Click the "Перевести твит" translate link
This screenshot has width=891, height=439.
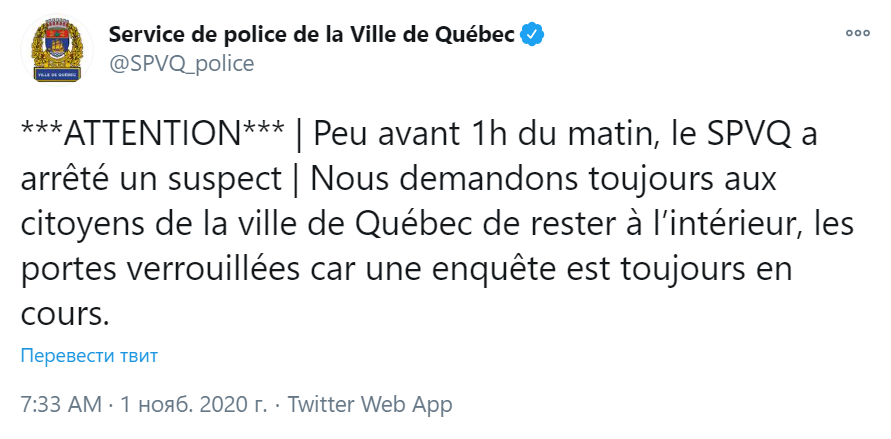coord(89,356)
